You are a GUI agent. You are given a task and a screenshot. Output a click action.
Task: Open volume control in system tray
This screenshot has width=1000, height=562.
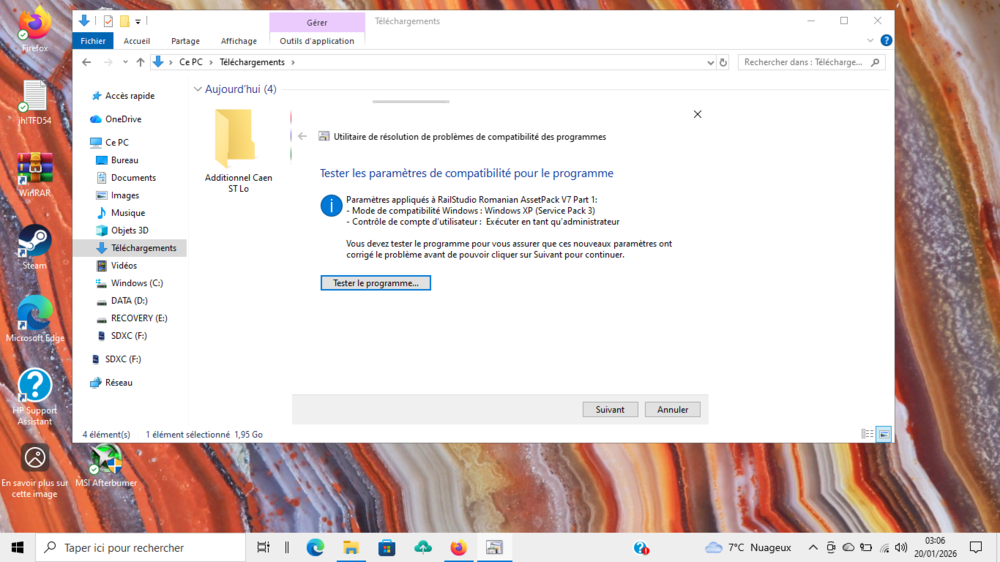[901, 547]
